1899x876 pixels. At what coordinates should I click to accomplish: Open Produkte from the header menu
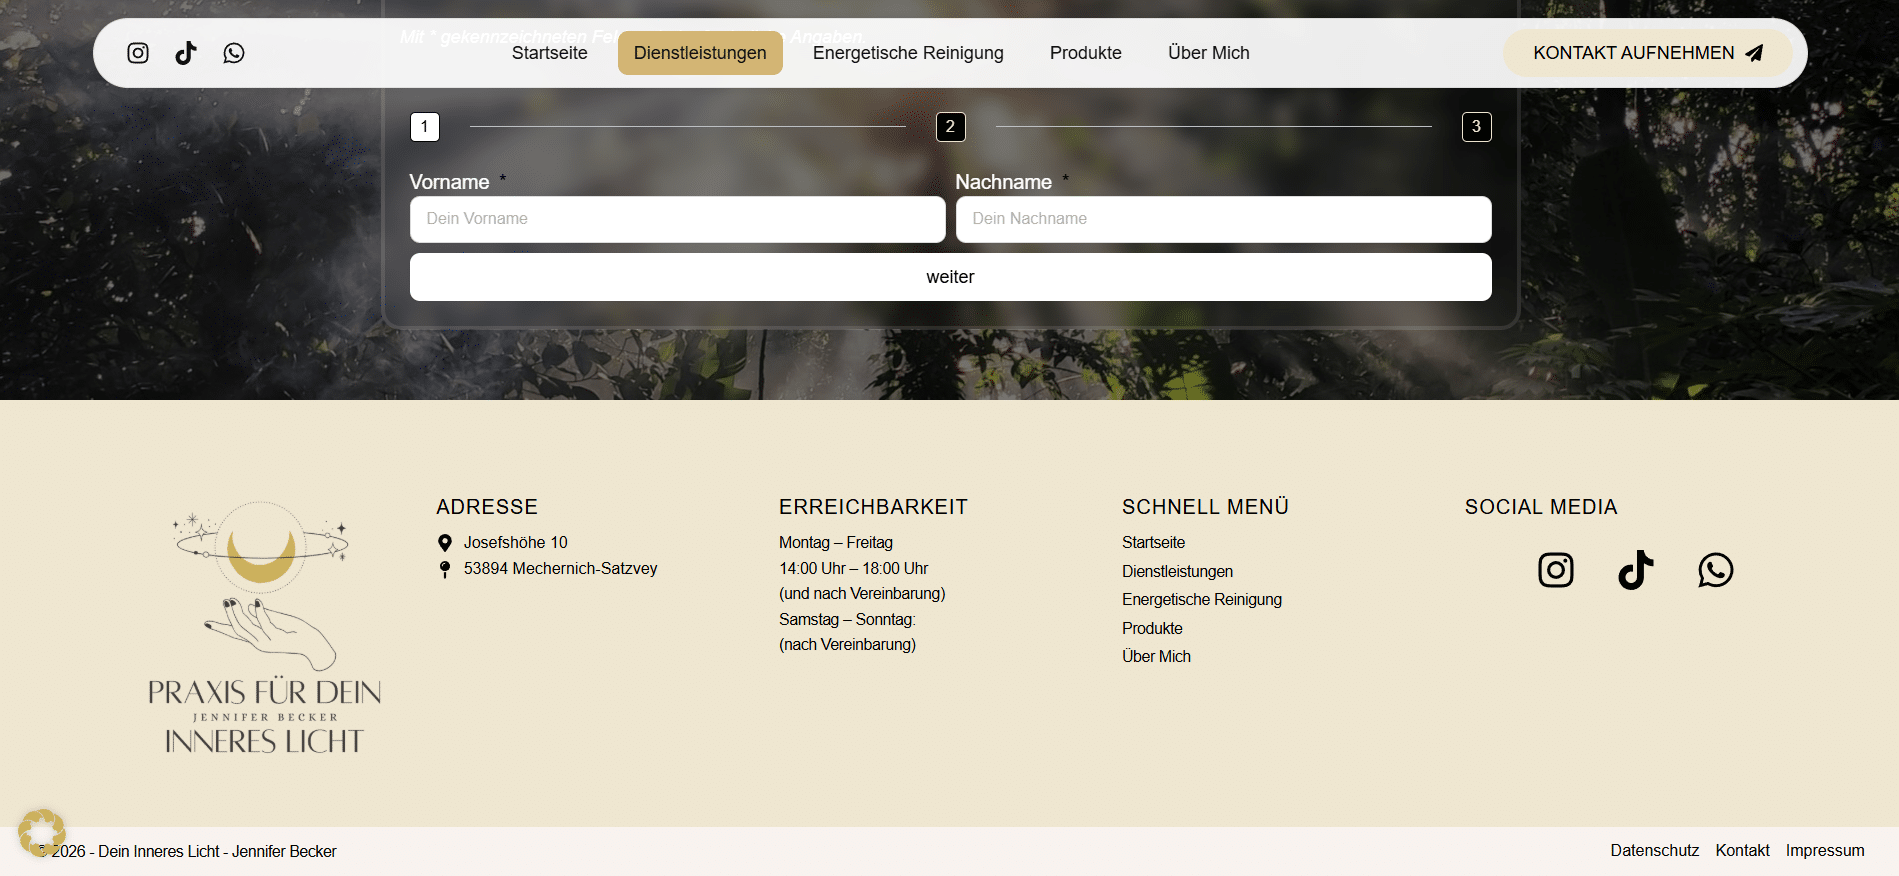point(1085,53)
